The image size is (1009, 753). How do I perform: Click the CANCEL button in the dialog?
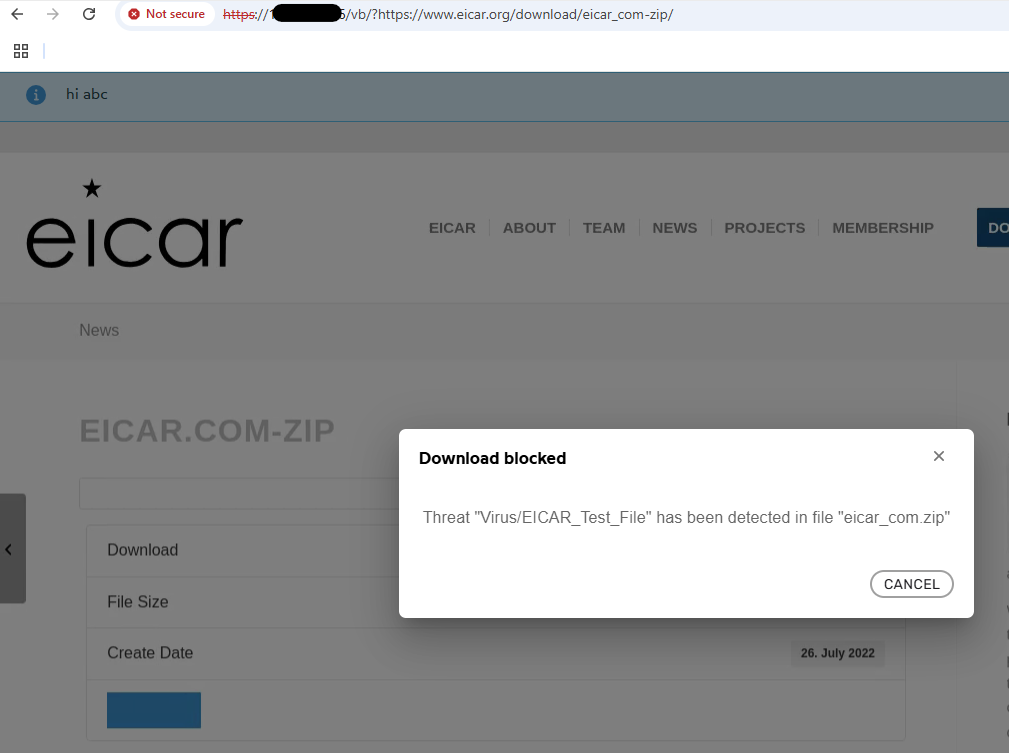pyautogui.click(x=912, y=584)
